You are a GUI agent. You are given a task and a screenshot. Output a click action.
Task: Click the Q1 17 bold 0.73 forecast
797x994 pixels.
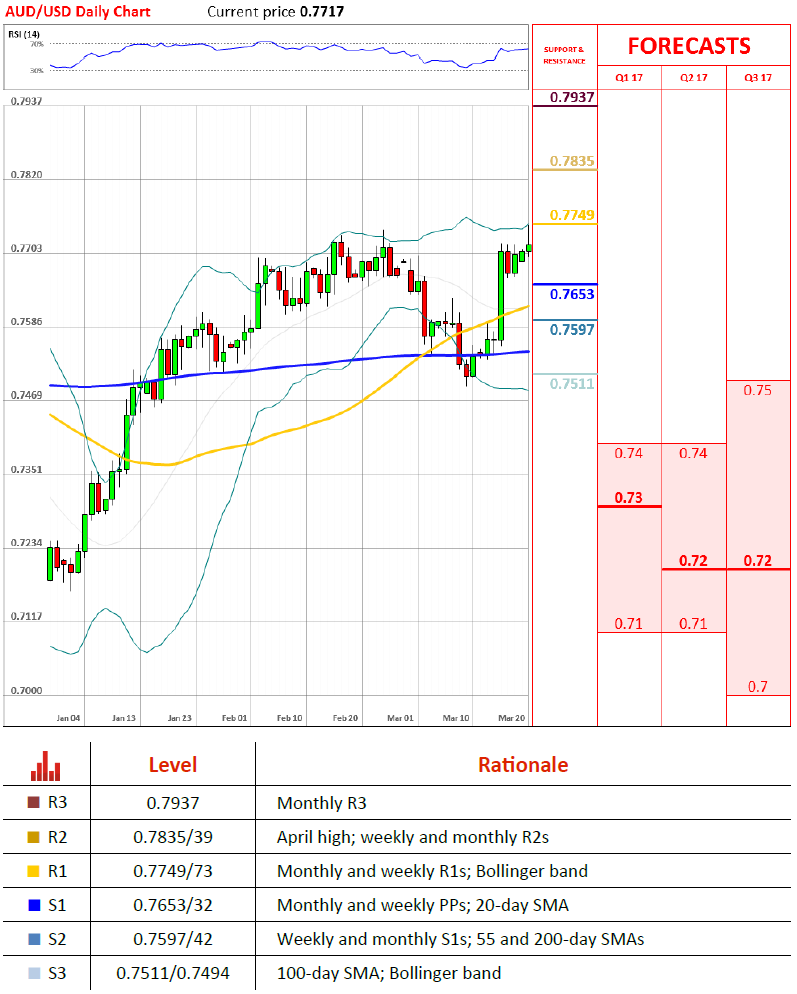[628, 498]
